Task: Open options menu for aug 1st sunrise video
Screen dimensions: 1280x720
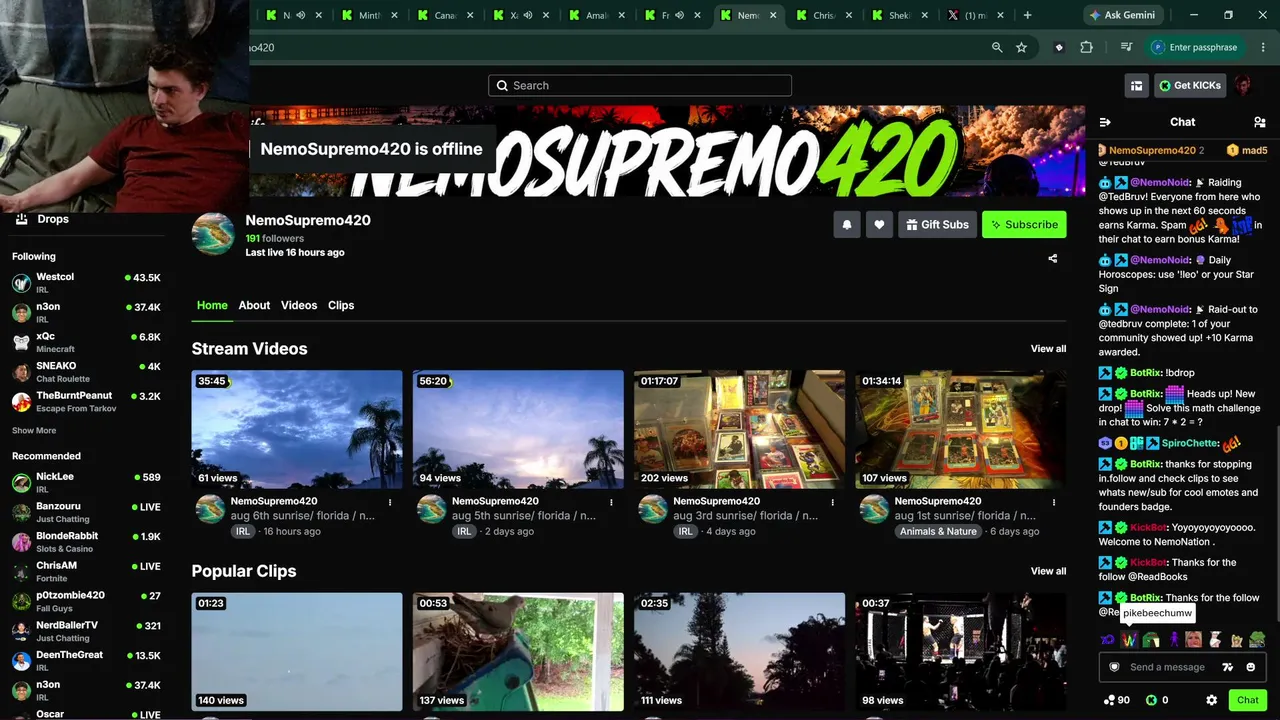Action: tap(1053, 502)
